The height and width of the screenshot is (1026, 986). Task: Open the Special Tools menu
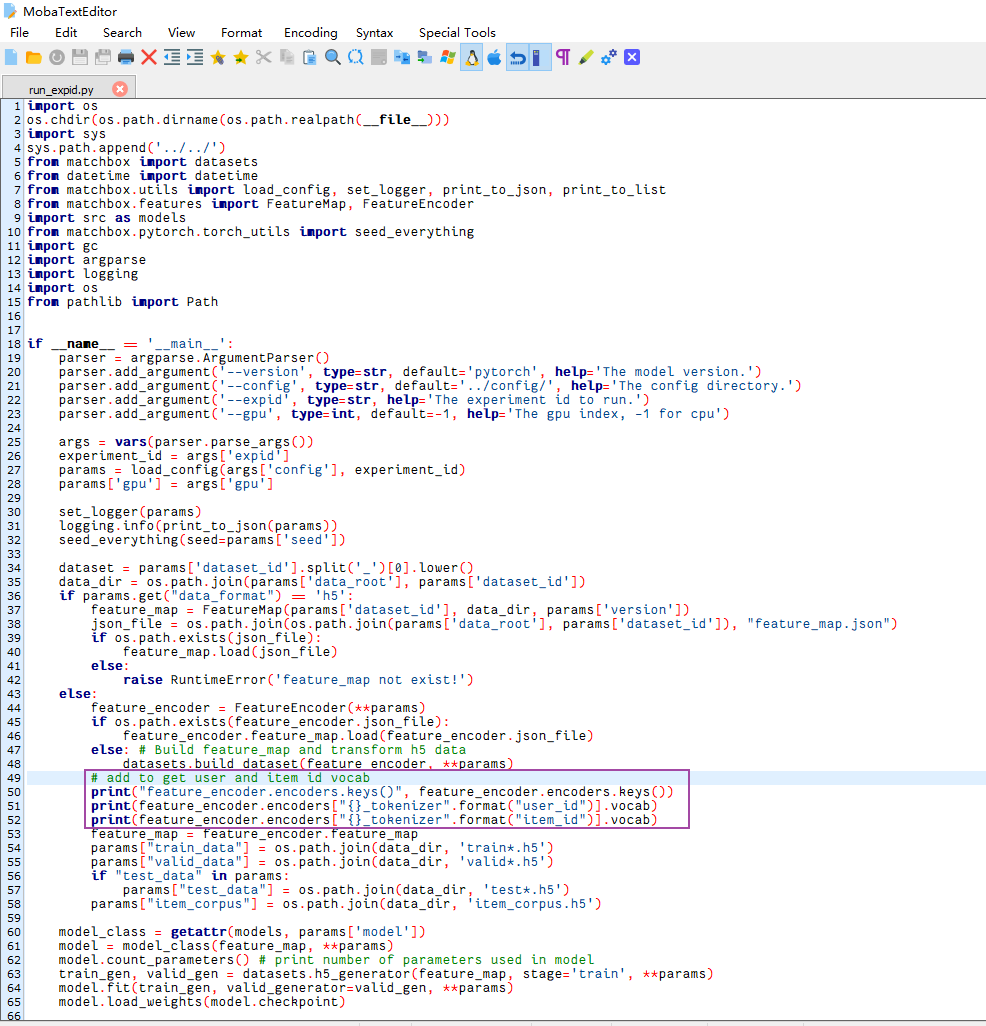tap(457, 32)
